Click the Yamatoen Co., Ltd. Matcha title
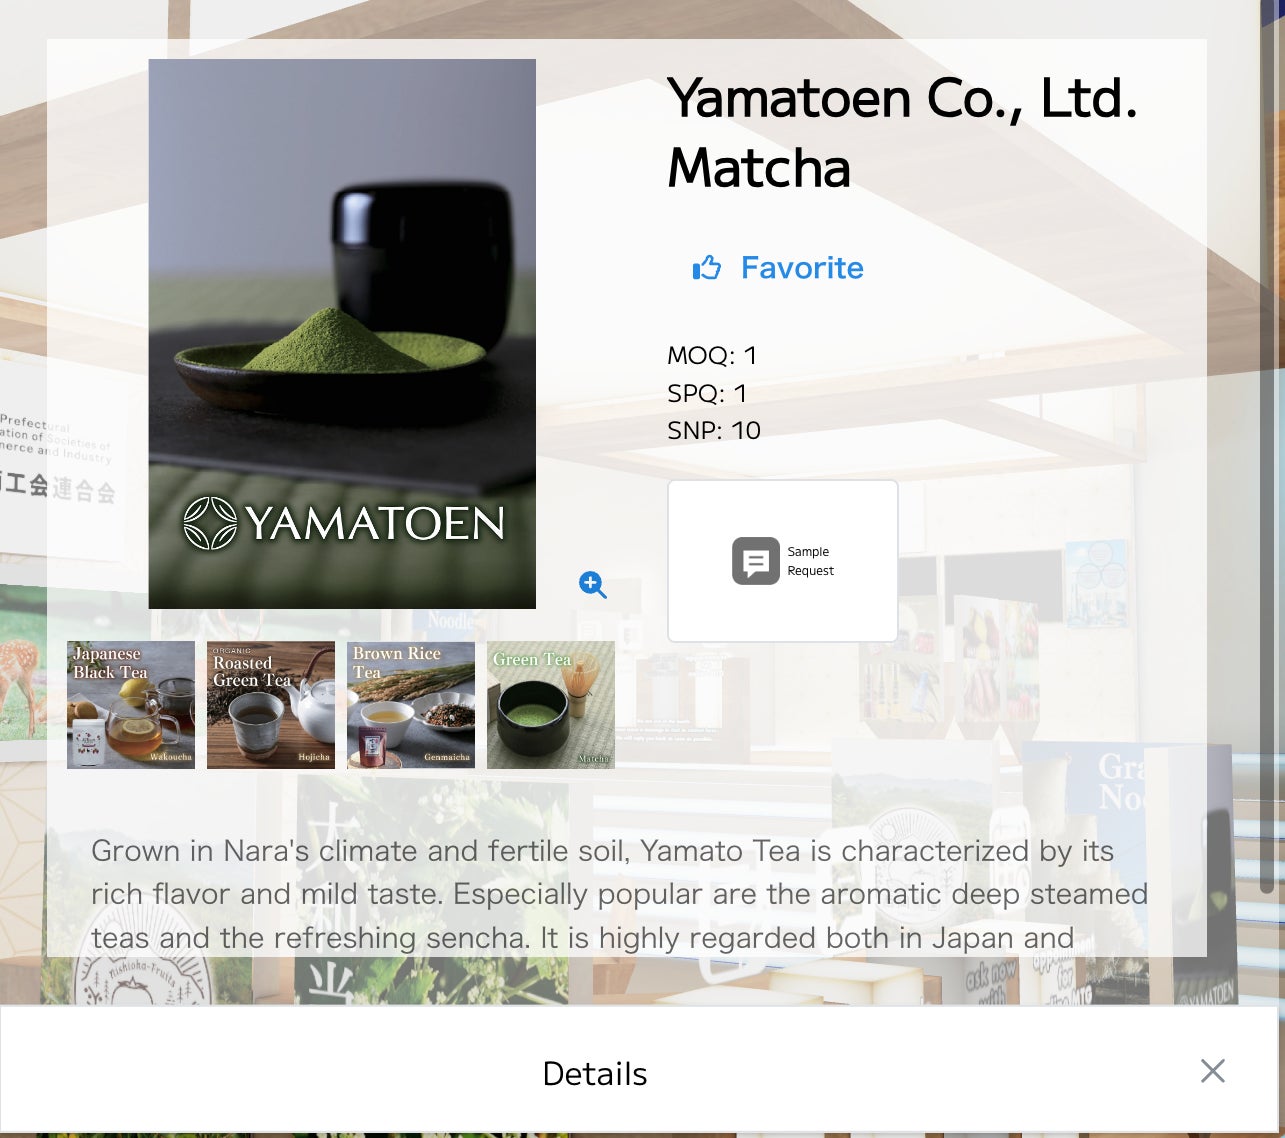Image resolution: width=1285 pixels, height=1138 pixels. (x=903, y=132)
